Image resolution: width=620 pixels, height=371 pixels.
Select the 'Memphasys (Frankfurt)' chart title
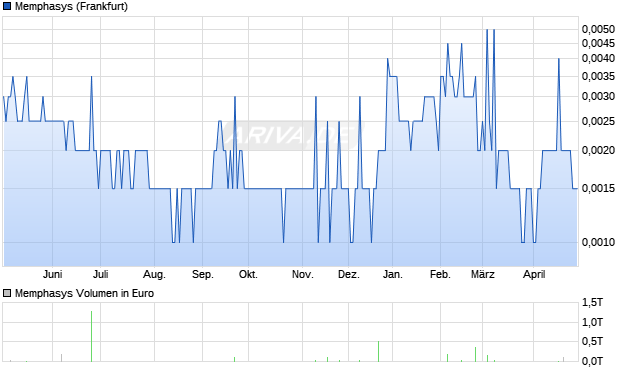coord(71,6)
